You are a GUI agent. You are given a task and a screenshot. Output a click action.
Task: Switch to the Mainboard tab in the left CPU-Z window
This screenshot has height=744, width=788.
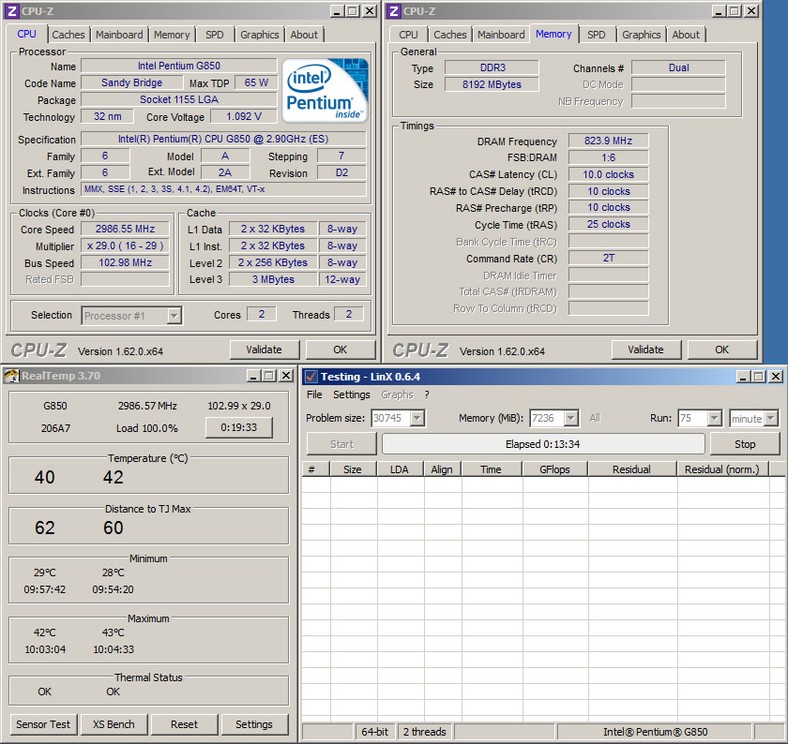[x=119, y=34]
